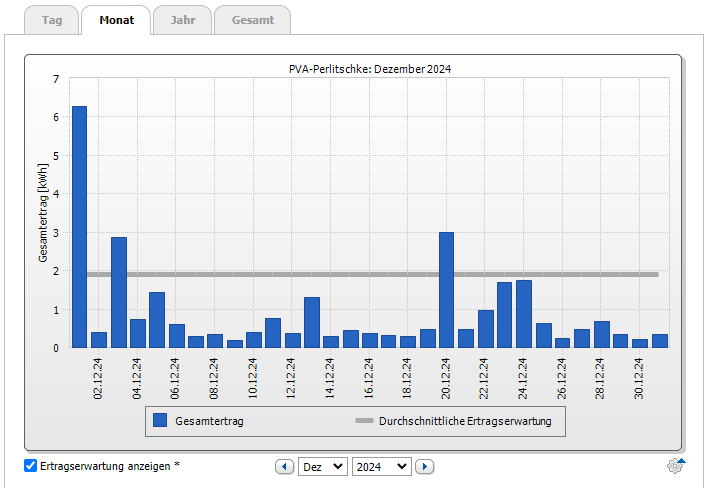This screenshot has width=707, height=488.
Task: Uncheck Ertragserwartung anzeigen checkbox
Action: click(x=30, y=465)
